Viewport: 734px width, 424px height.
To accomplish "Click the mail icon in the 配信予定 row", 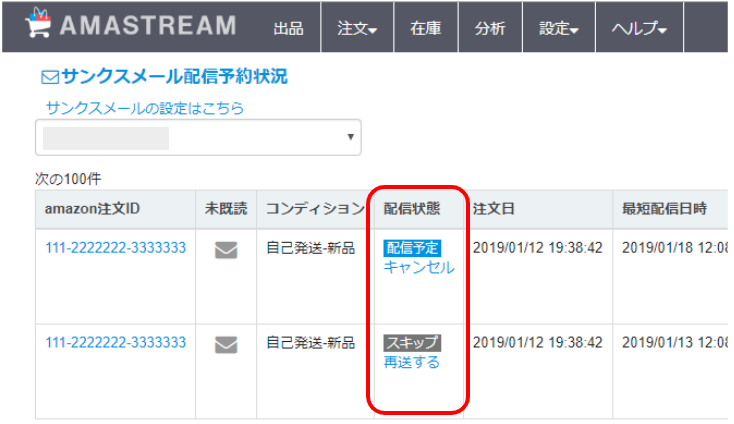I will 226,250.
